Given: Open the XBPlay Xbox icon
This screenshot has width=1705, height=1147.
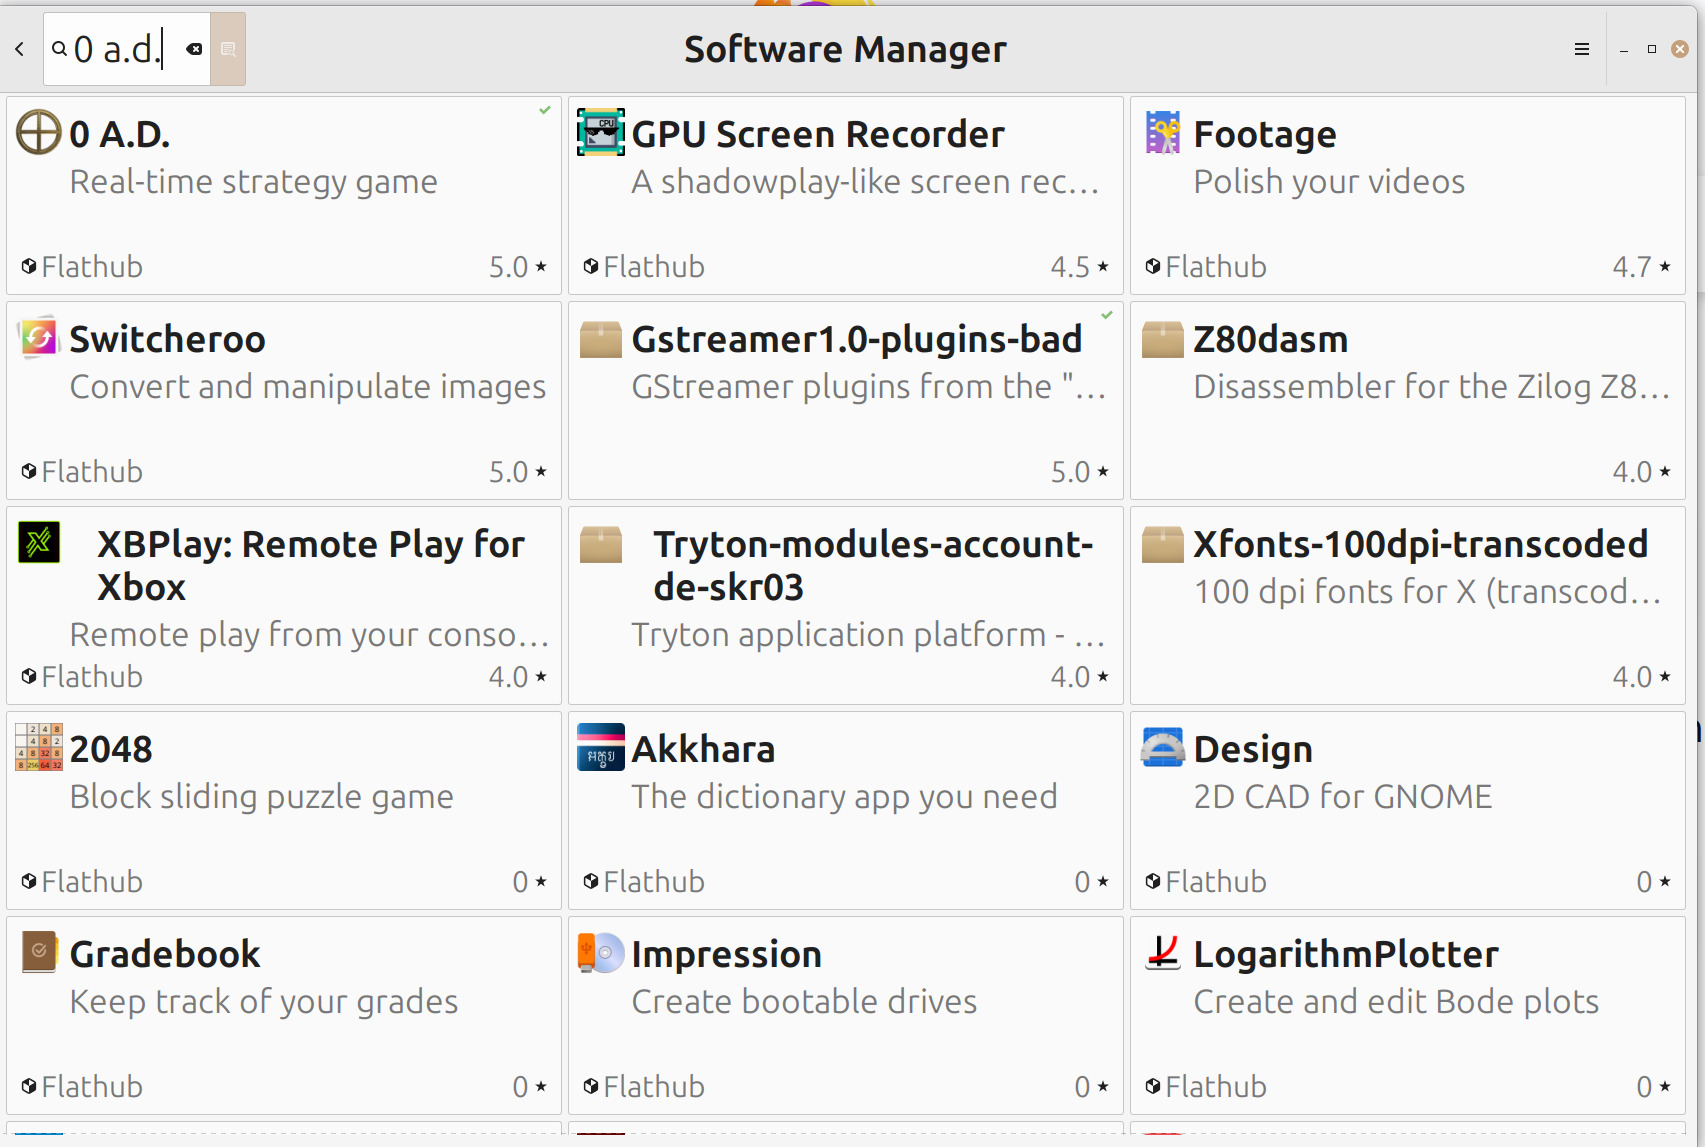Looking at the screenshot, I should coord(39,543).
